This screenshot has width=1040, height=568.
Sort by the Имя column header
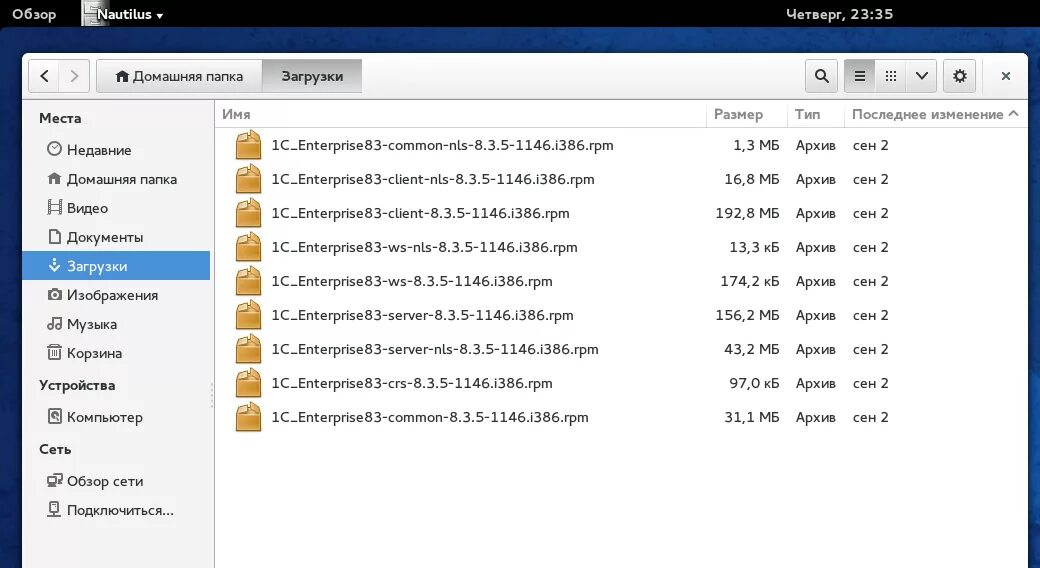click(x=461, y=114)
